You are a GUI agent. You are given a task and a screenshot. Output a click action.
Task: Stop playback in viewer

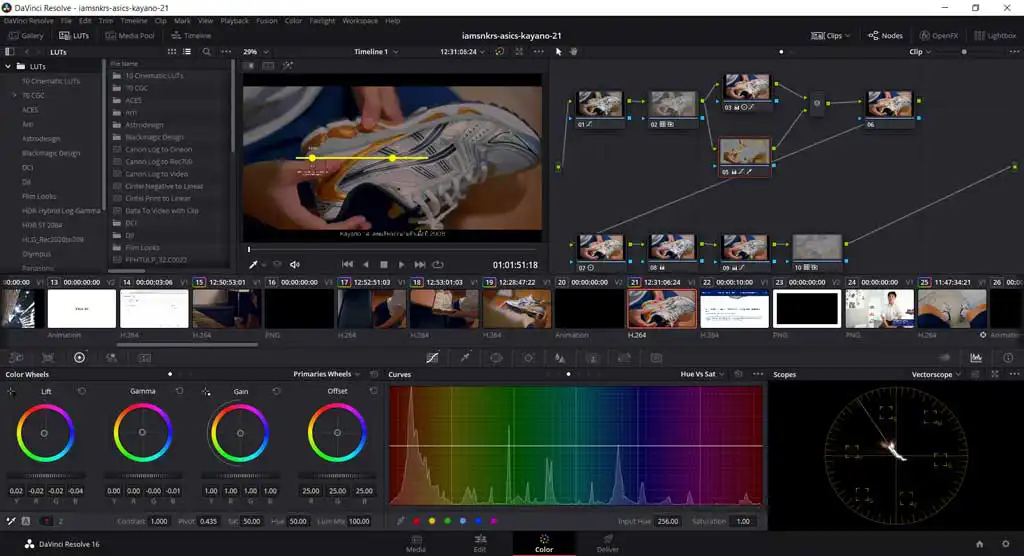(x=384, y=265)
